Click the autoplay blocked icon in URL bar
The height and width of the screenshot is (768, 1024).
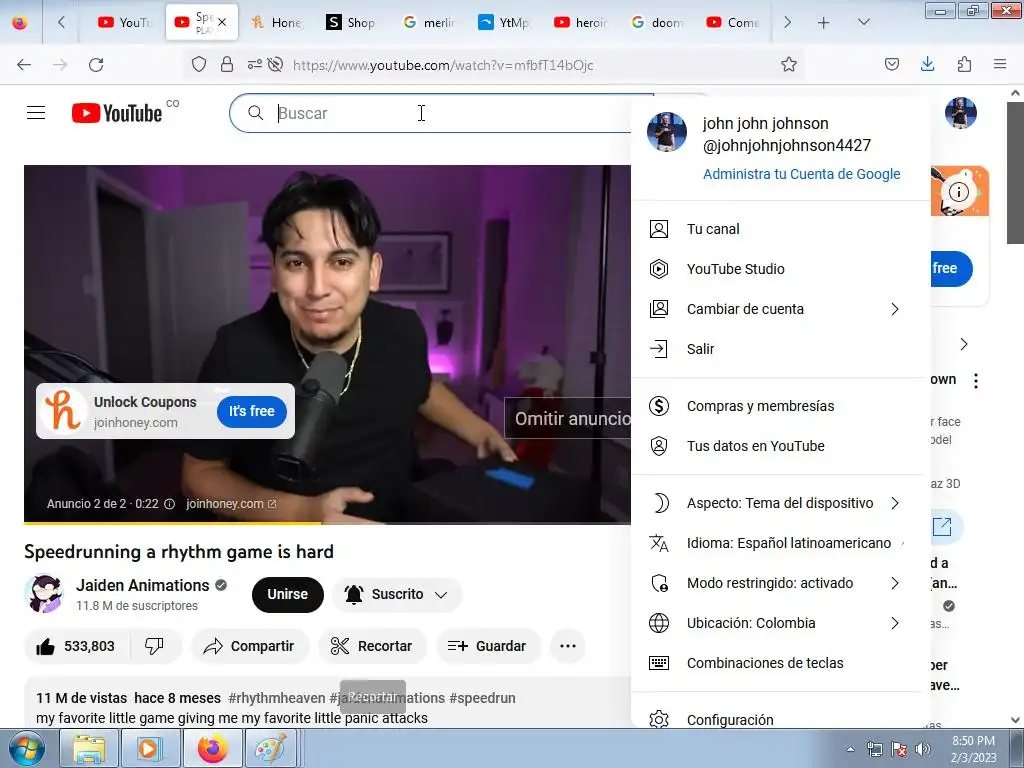coord(276,64)
